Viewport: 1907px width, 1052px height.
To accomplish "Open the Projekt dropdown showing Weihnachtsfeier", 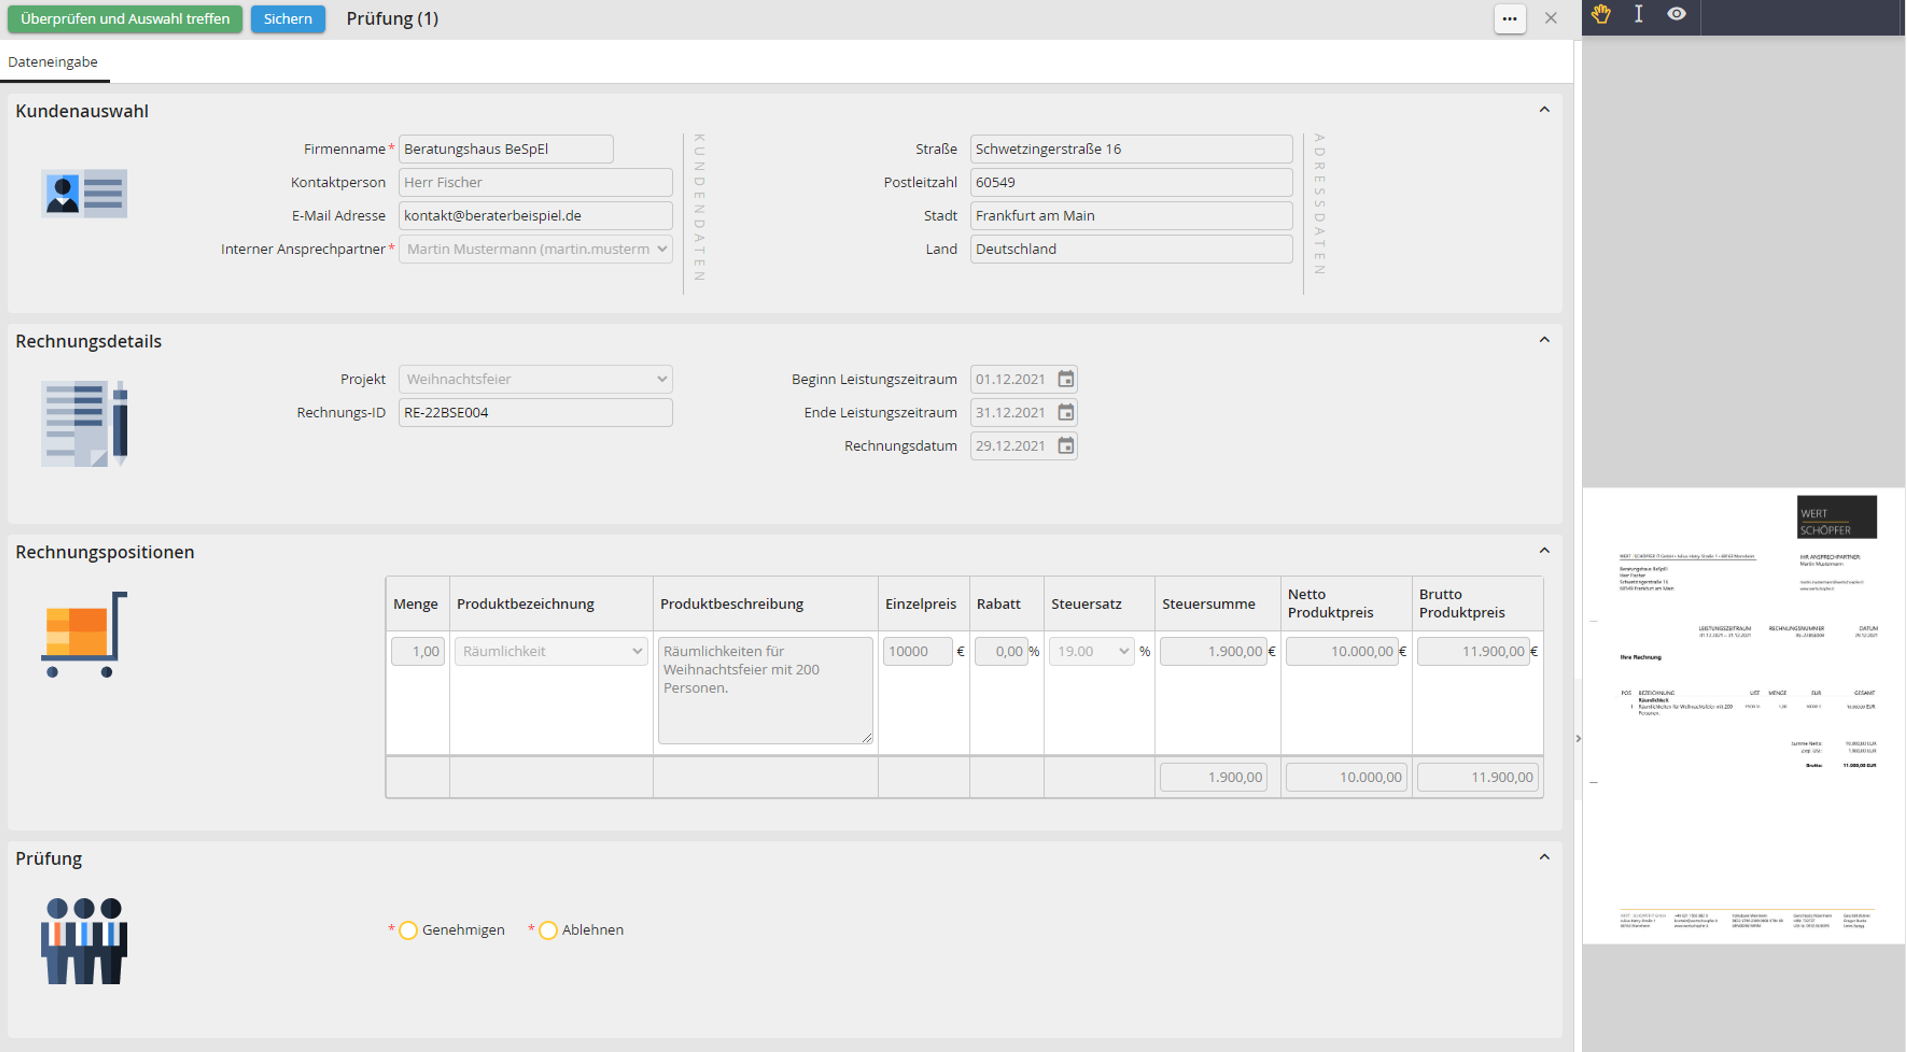I will coord(535,379).
